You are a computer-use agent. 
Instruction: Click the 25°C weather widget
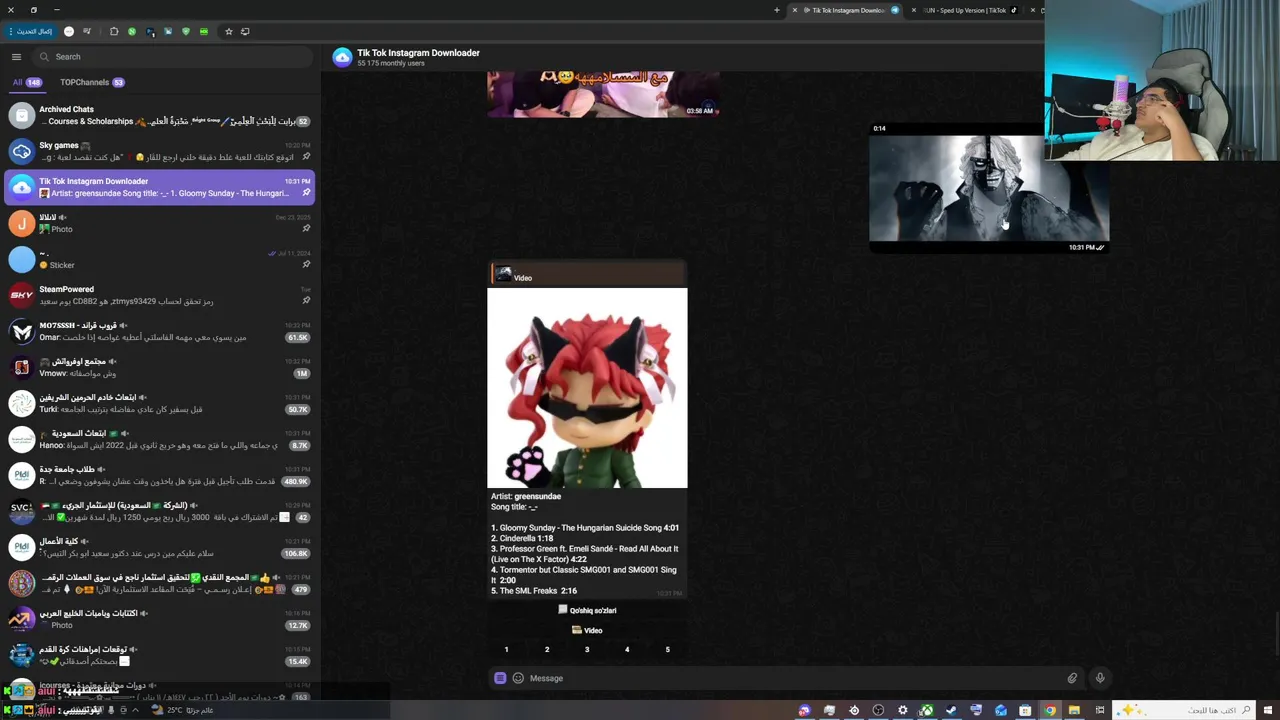[183, 710]
